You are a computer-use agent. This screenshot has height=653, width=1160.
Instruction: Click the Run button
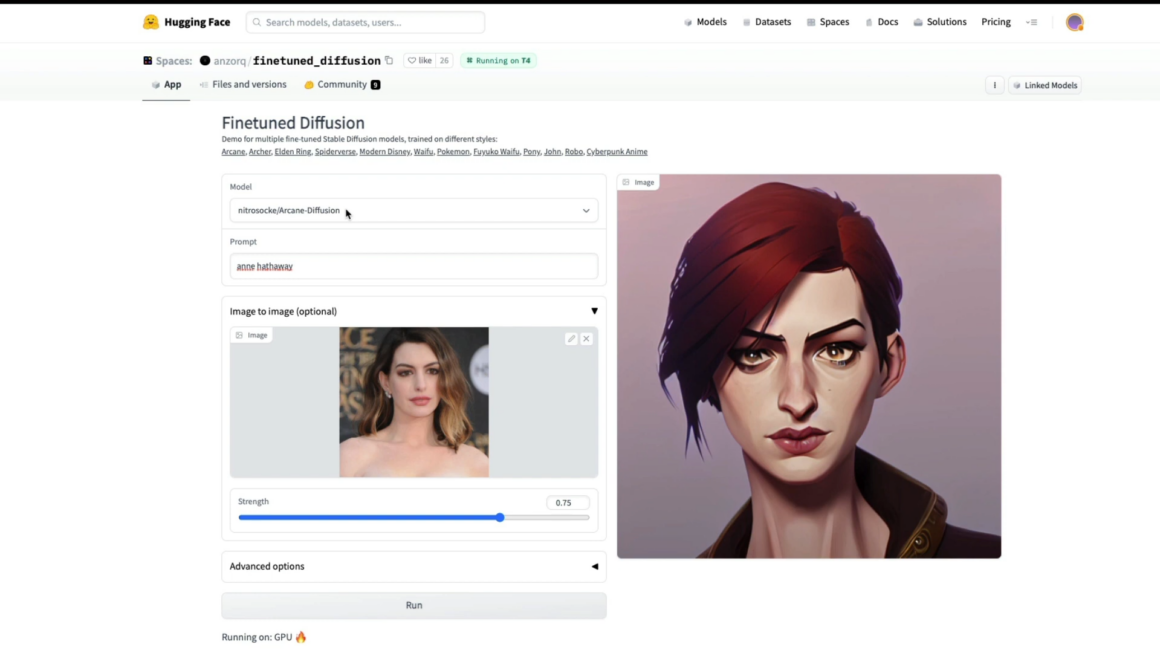(414, 605)
